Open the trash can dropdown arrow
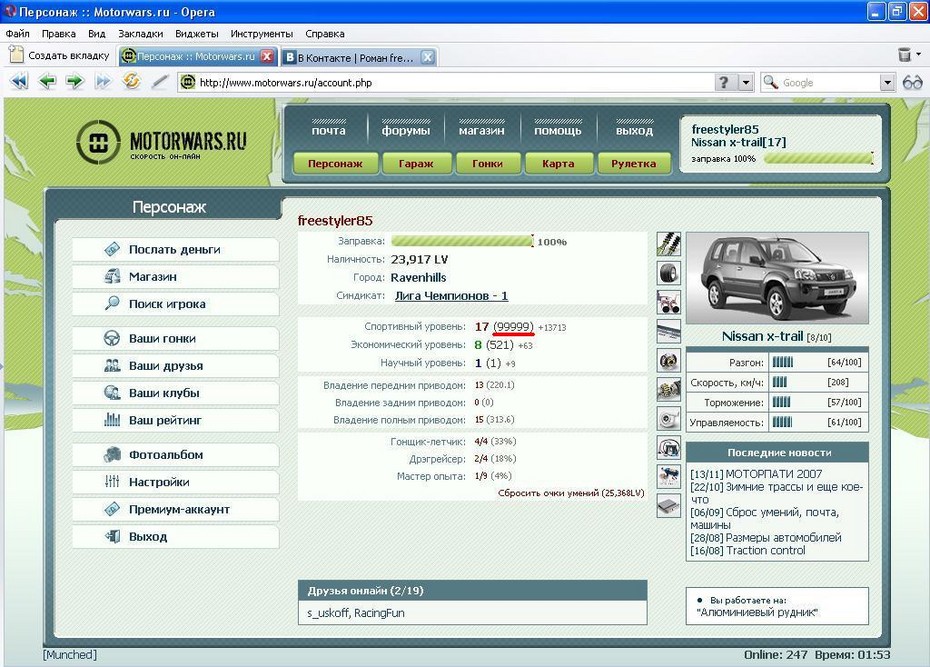Screen dimensions: 930x667 919,54
